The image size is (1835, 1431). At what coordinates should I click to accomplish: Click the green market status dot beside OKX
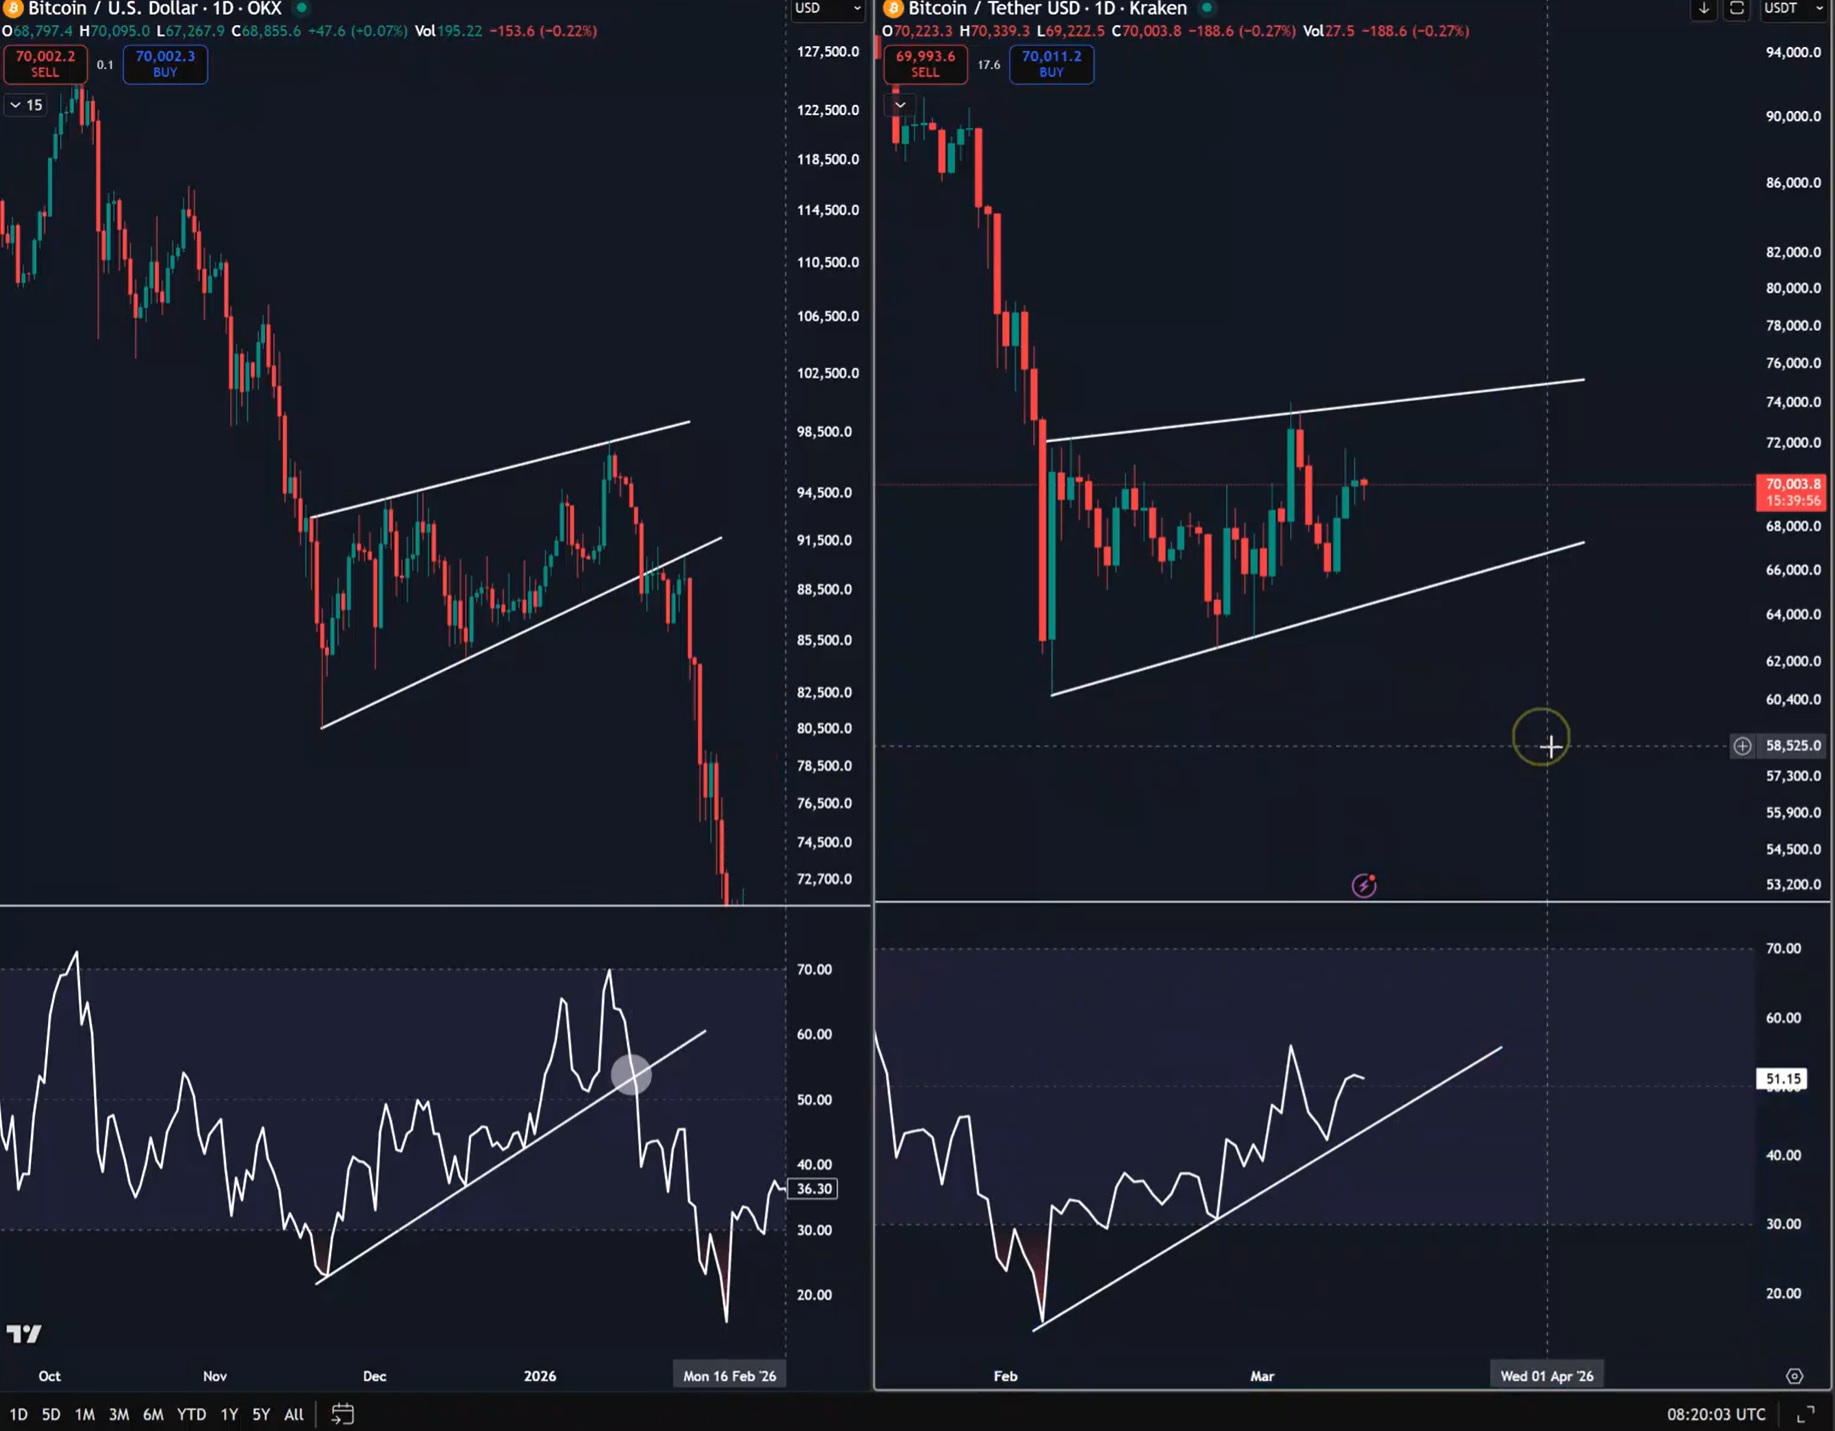301,8
